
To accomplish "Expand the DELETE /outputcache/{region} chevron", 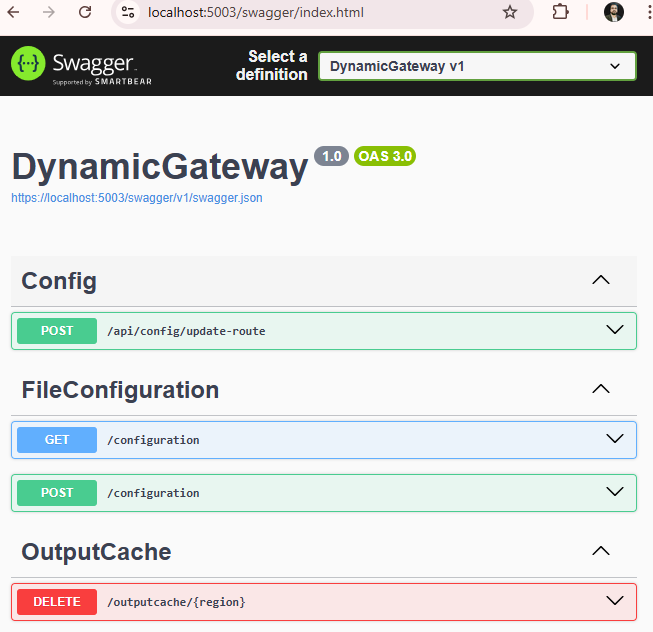I will point(615,601).
